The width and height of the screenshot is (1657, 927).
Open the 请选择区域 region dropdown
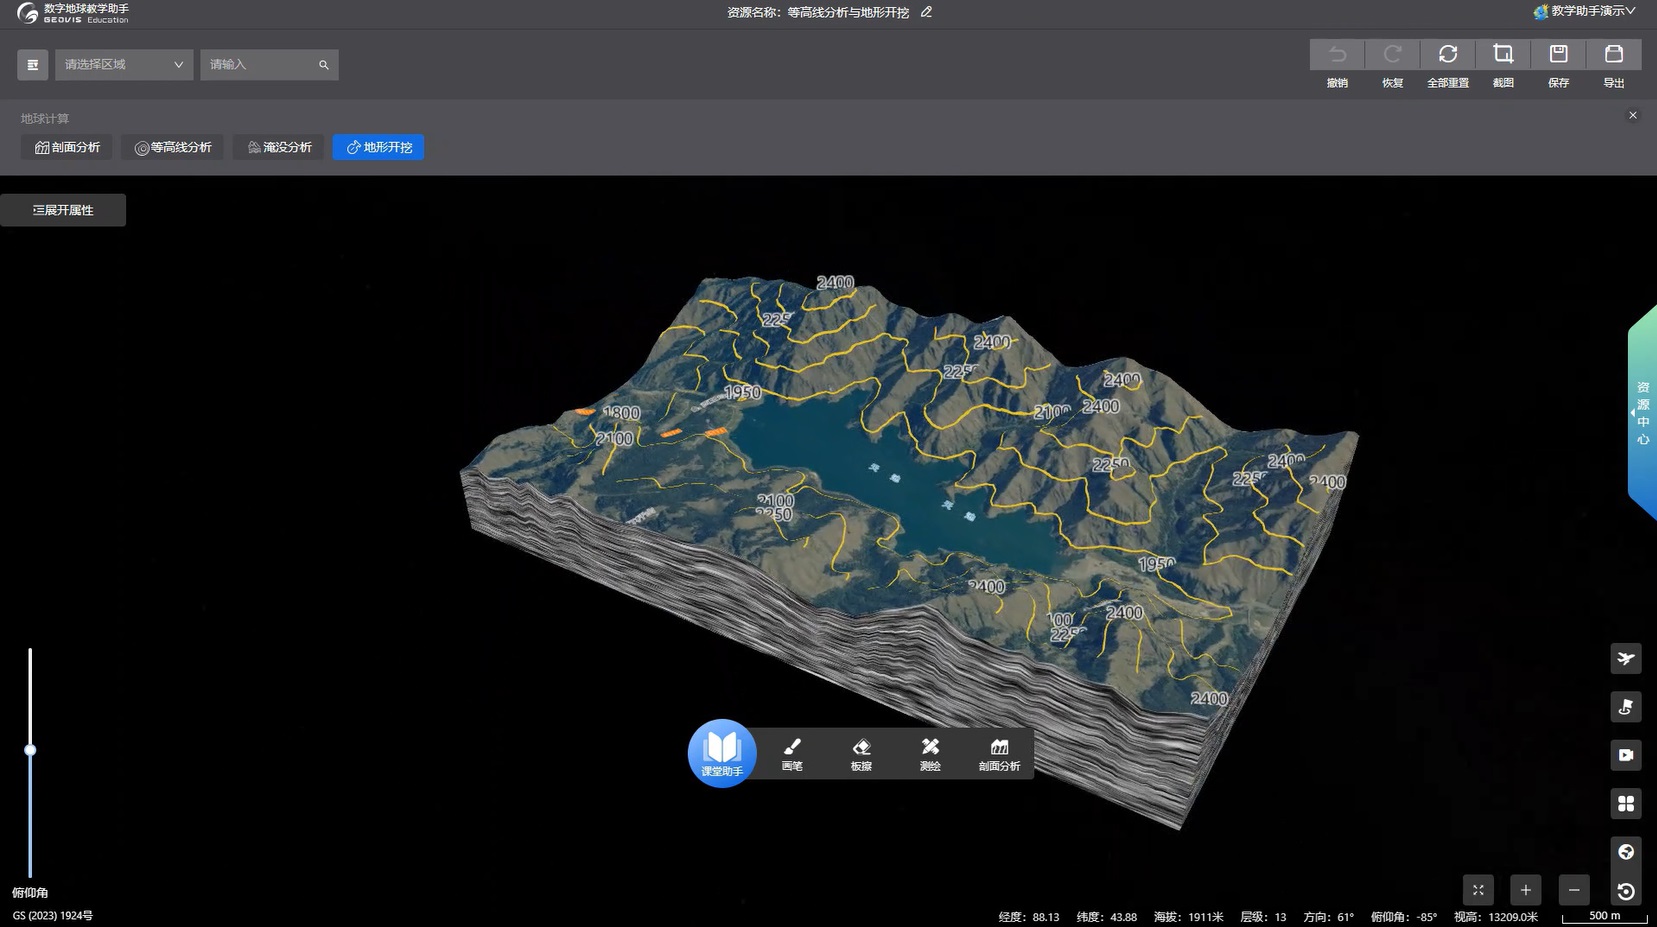[123, 65]
